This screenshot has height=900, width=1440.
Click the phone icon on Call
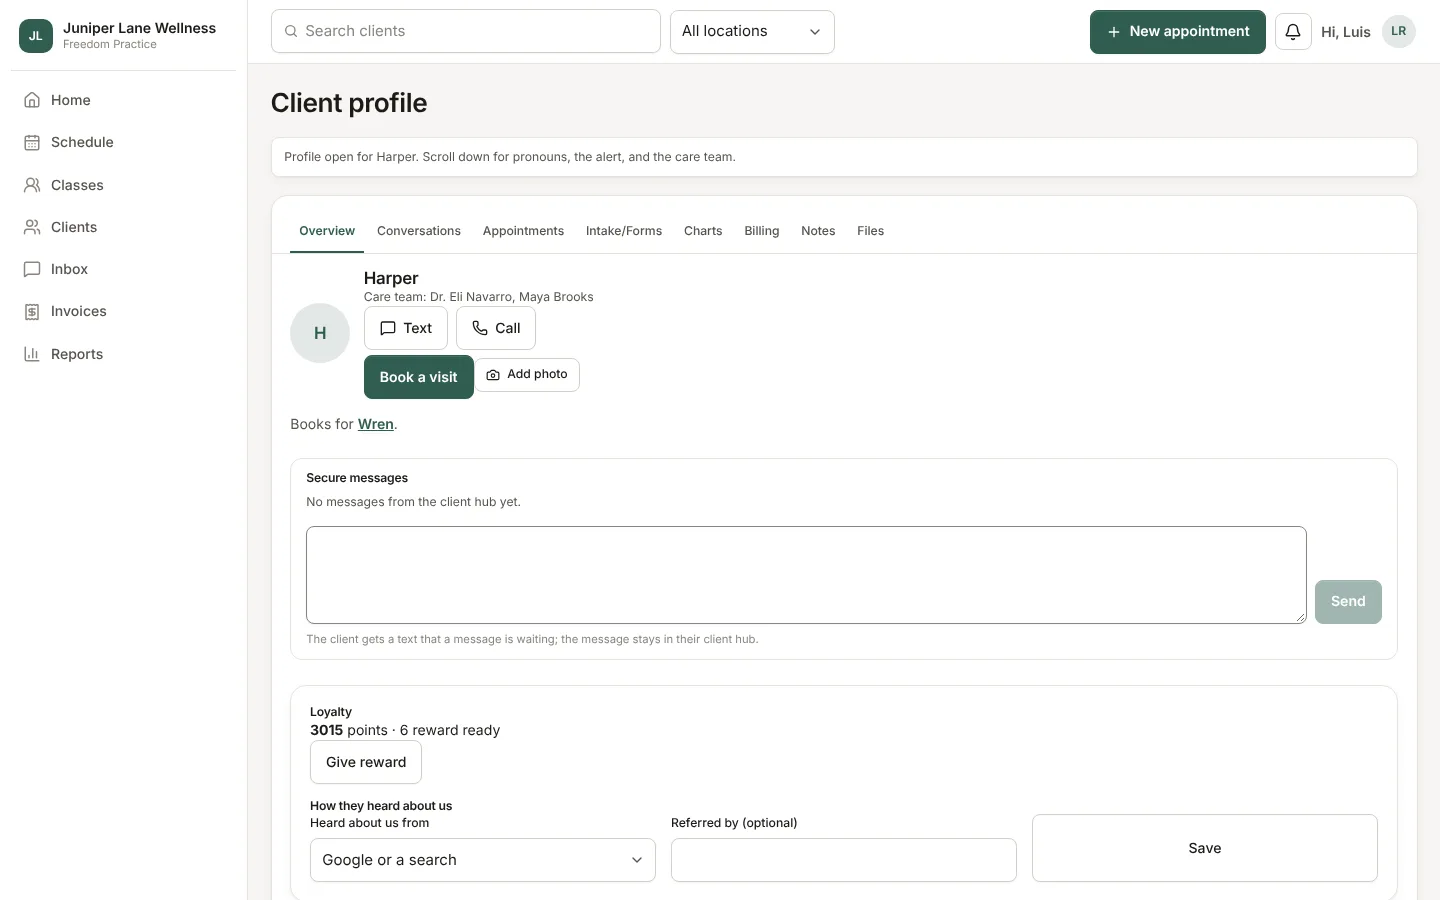[480, 328]
